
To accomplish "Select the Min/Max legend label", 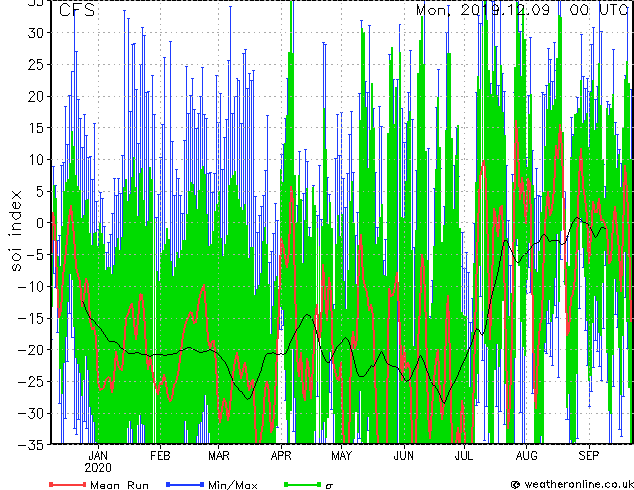I will click(231, 485).
